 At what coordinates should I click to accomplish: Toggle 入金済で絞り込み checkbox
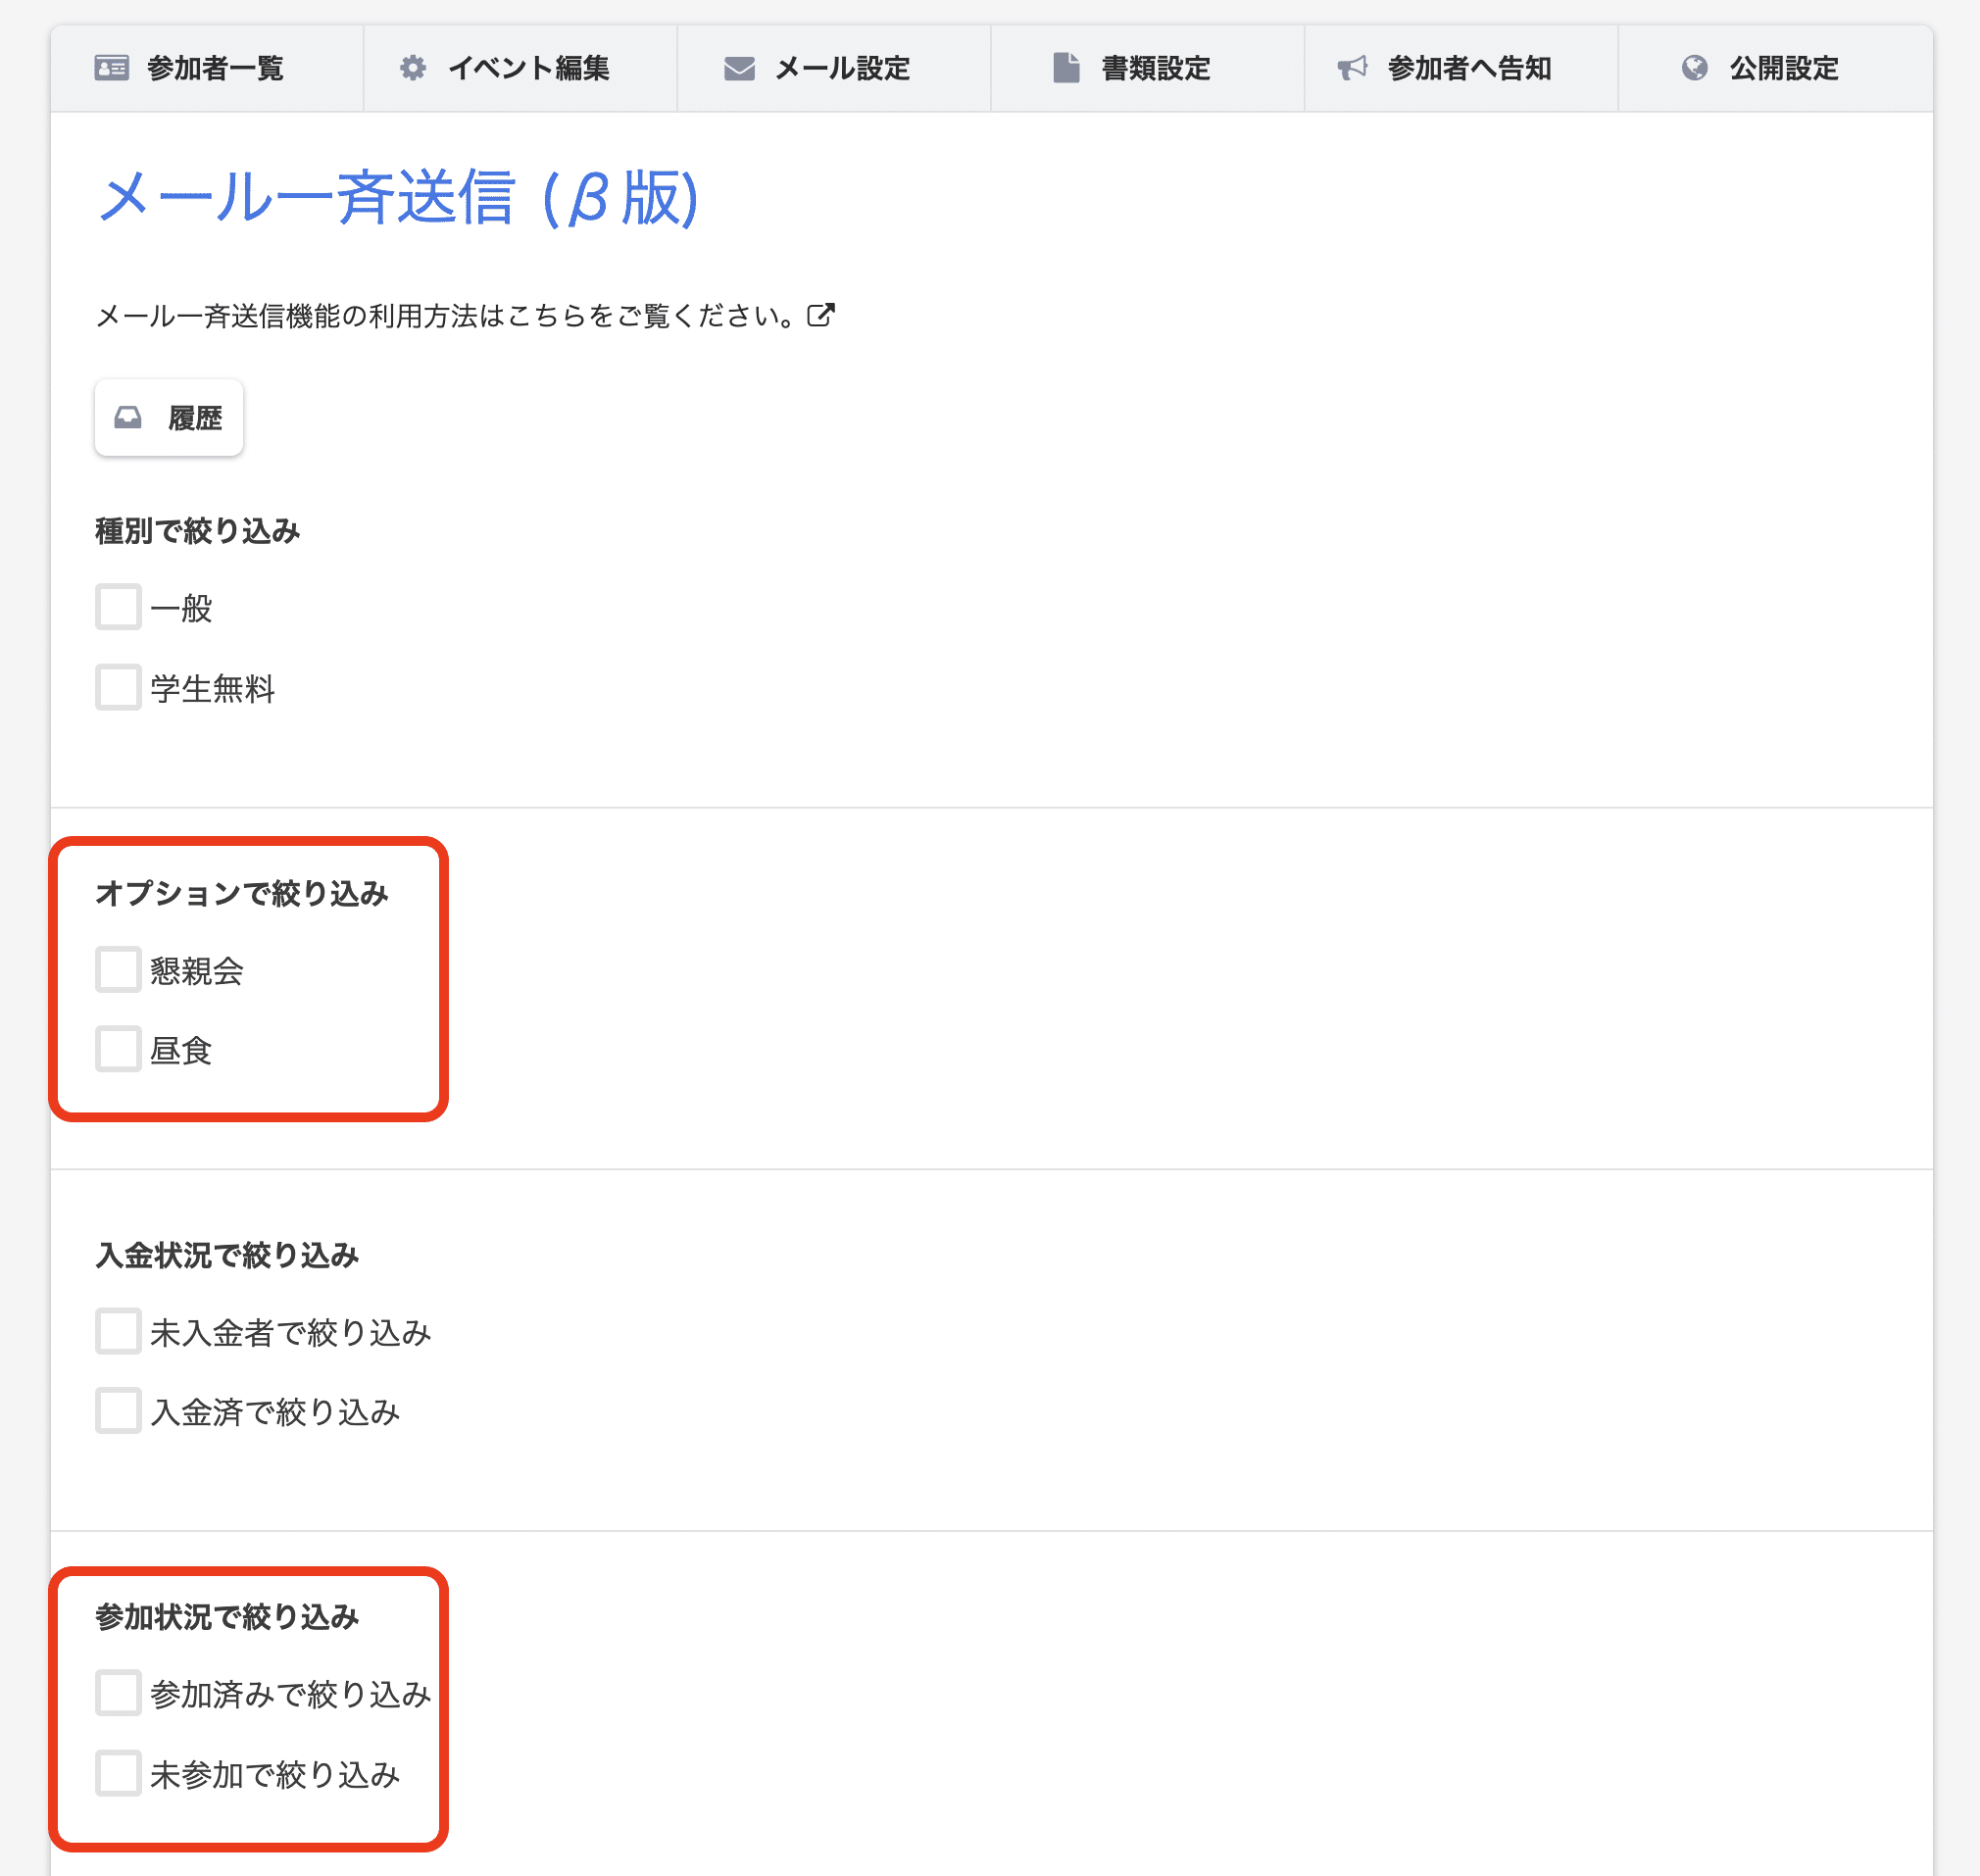(x=118, y=1411)
